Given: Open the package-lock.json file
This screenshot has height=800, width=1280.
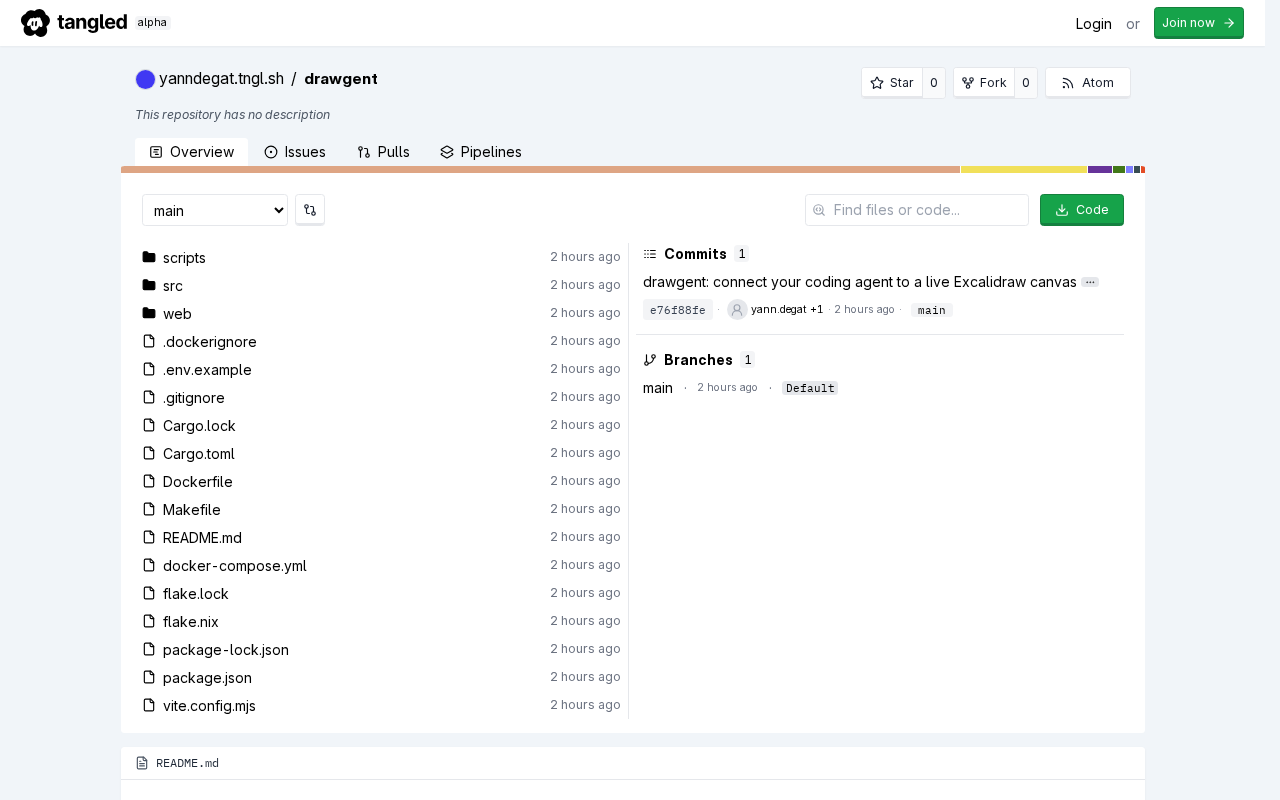Looking at the screenshot, I should pyautogui.click(x=226, y=650).
